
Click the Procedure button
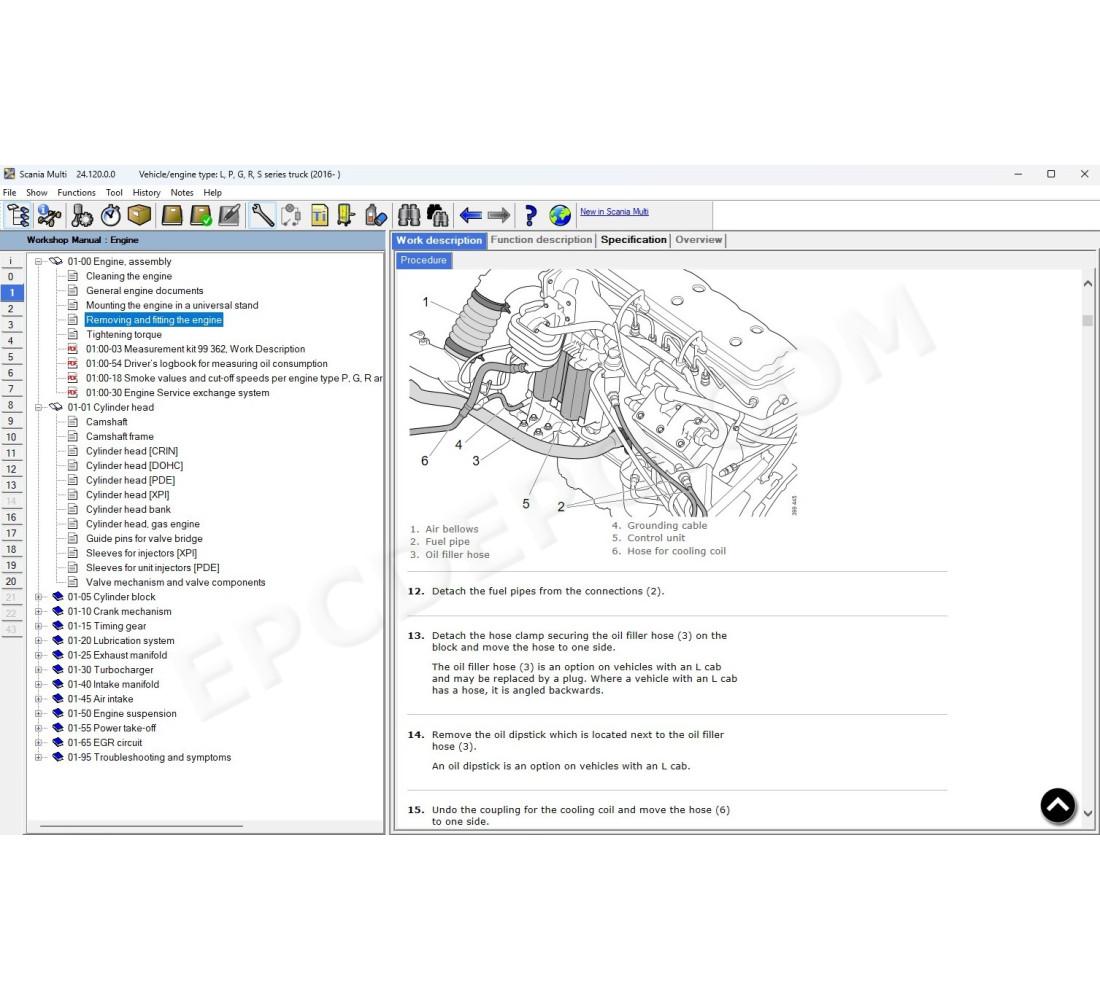(x=424, y=260)
